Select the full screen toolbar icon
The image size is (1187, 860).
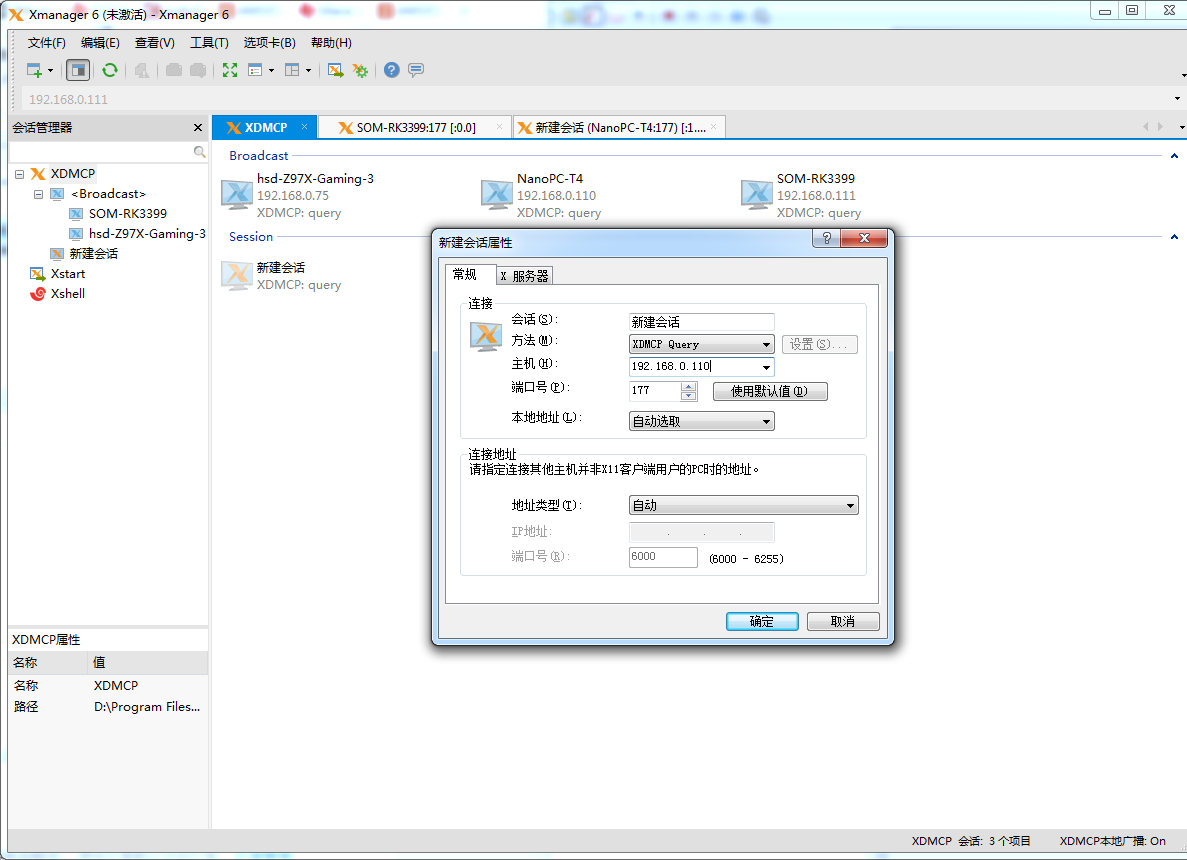(x=230, y=70)
